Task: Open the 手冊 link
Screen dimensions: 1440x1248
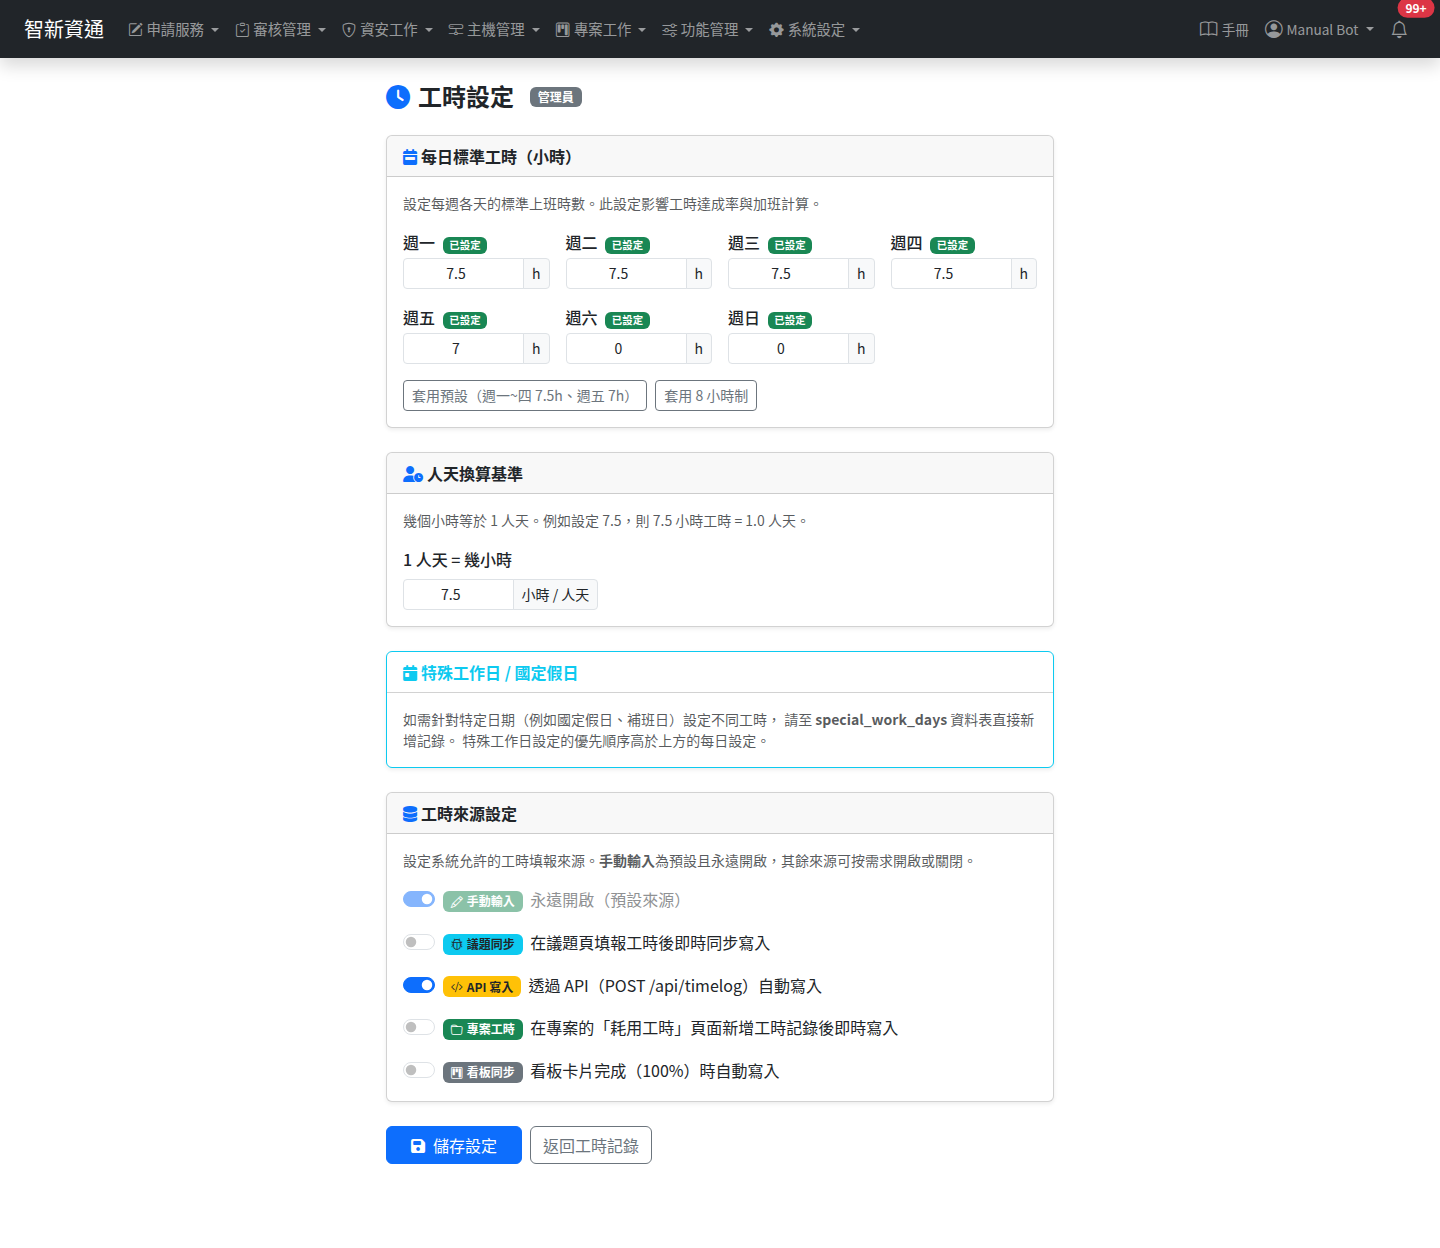Action: tap(1224, 30)
